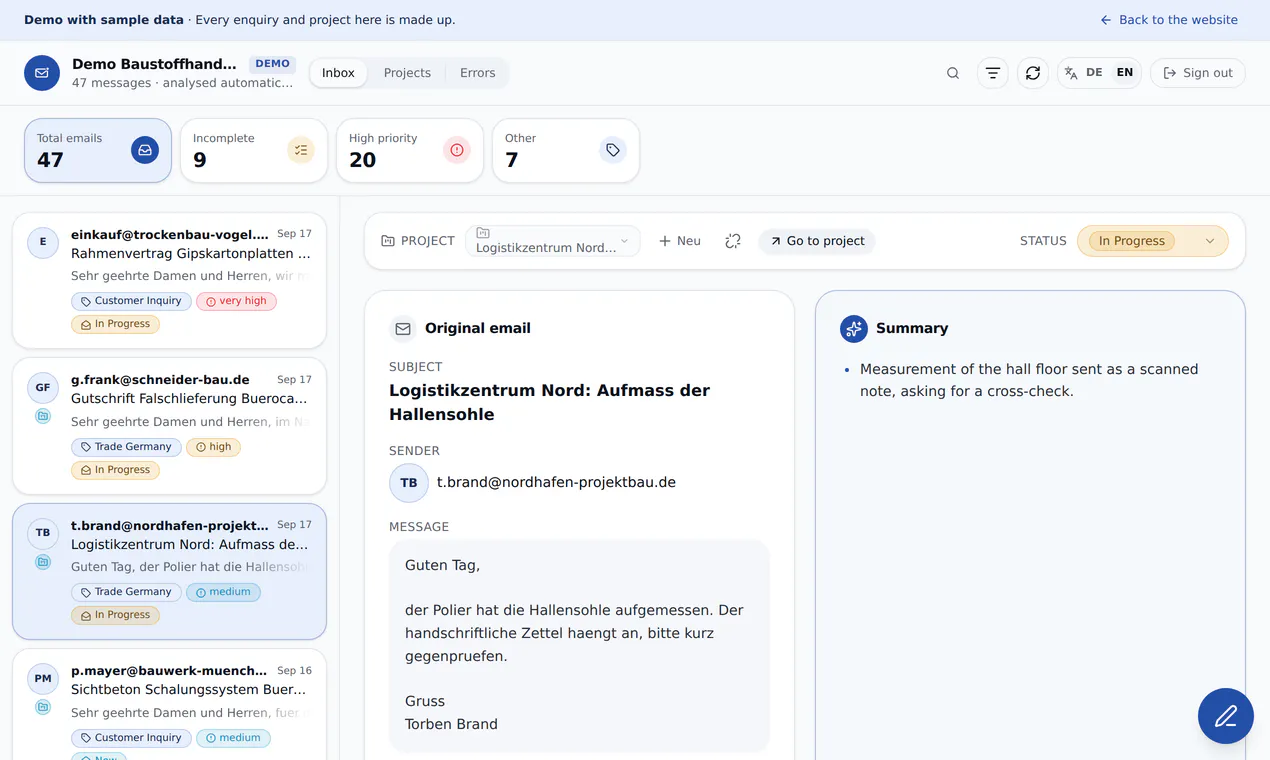This screenshot has width=1270, height=760.
Task: Click the blue mail logo icon
Action: [x=42, y=73]
